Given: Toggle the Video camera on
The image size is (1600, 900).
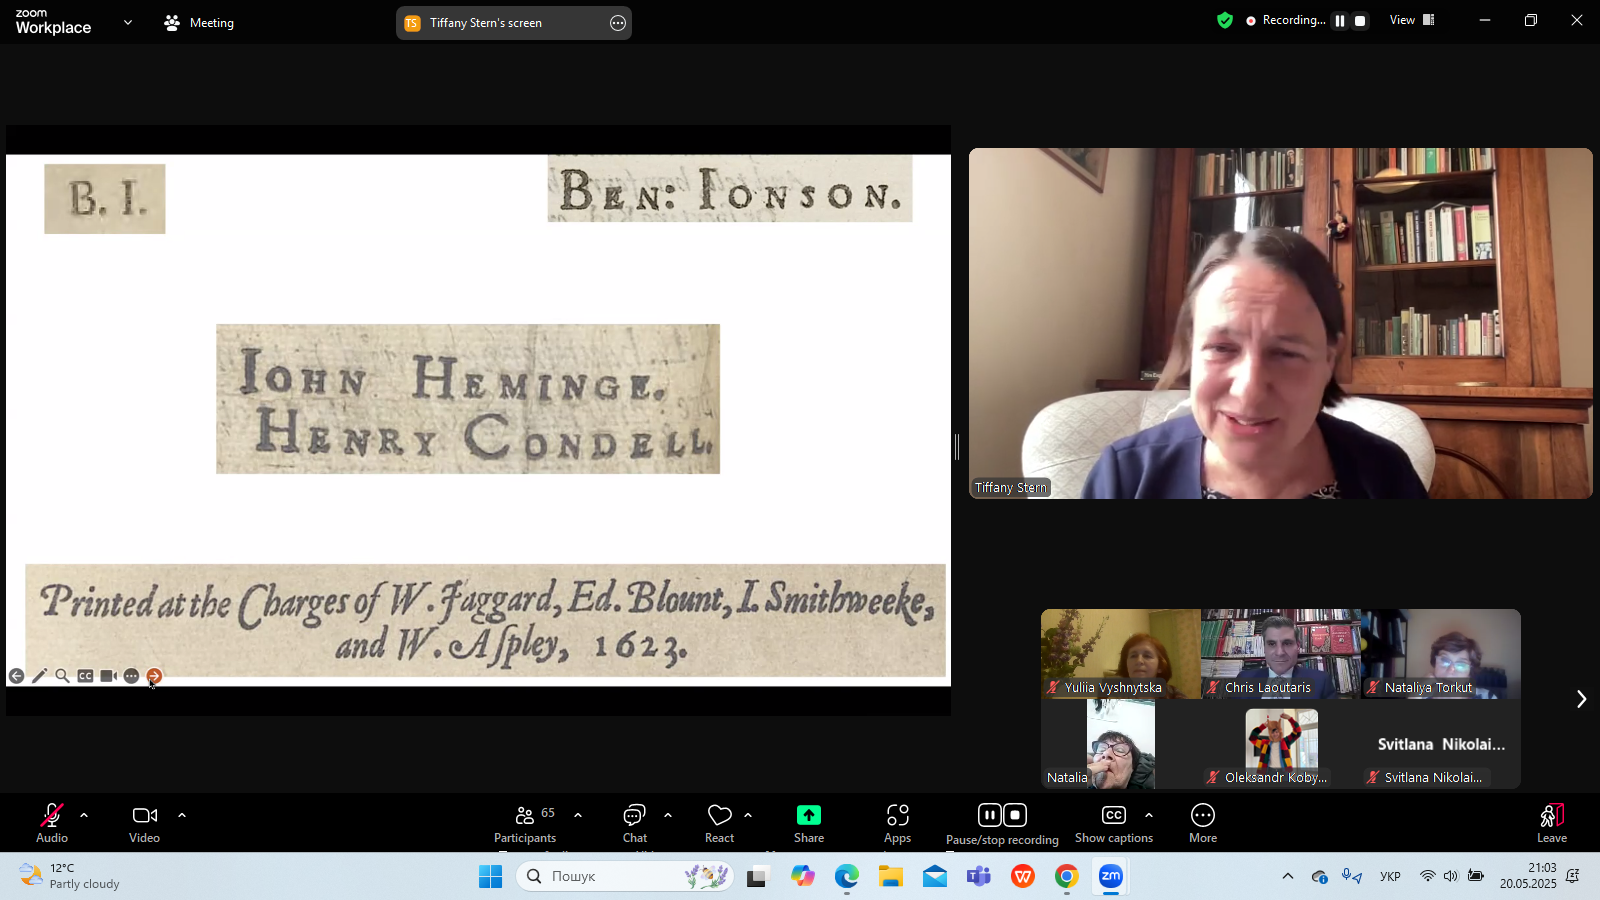Looking at the screenshot, I should coord(144,823).
